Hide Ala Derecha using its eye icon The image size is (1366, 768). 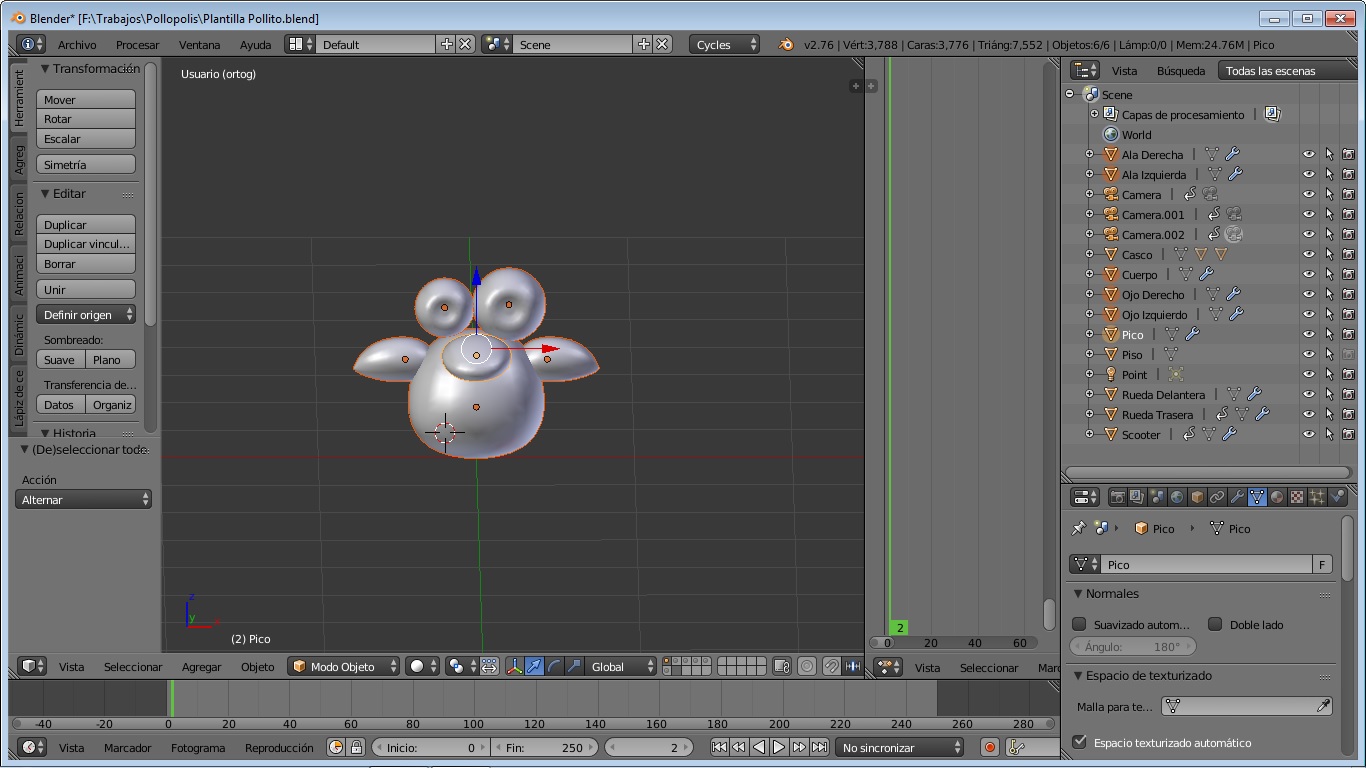pyautogui.click(x=1308, y=155)
